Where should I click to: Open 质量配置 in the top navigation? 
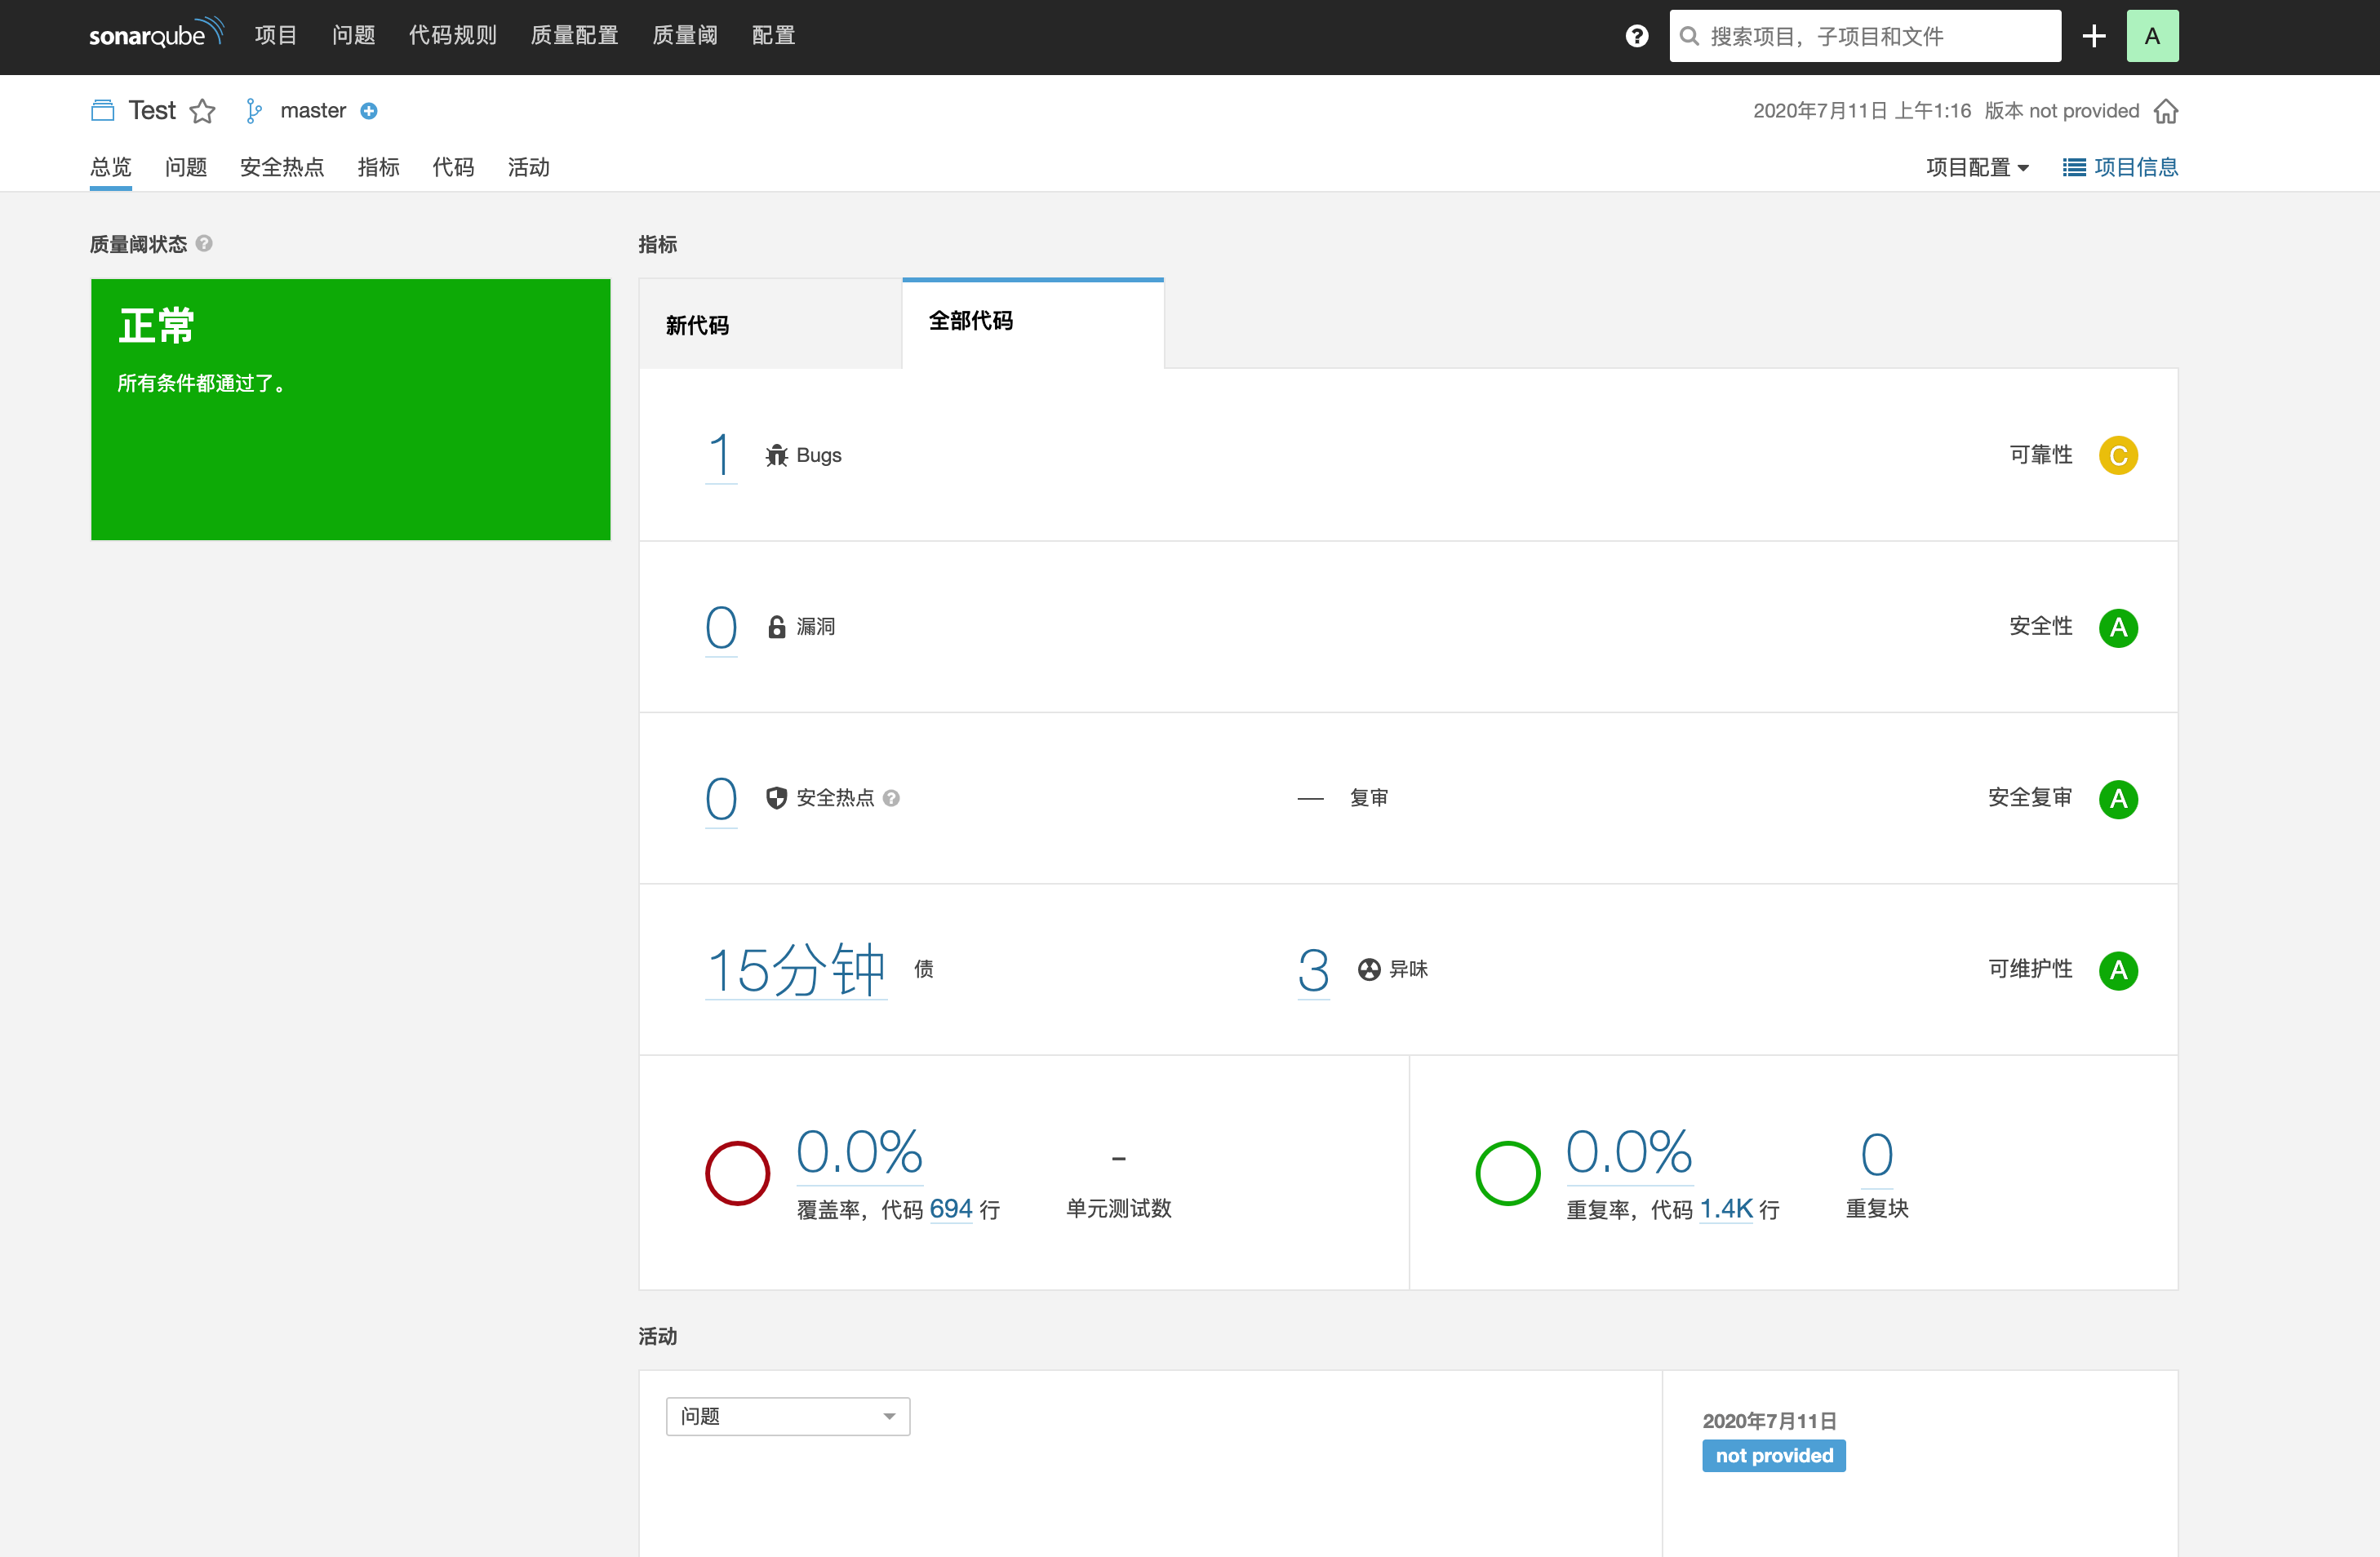574,36
